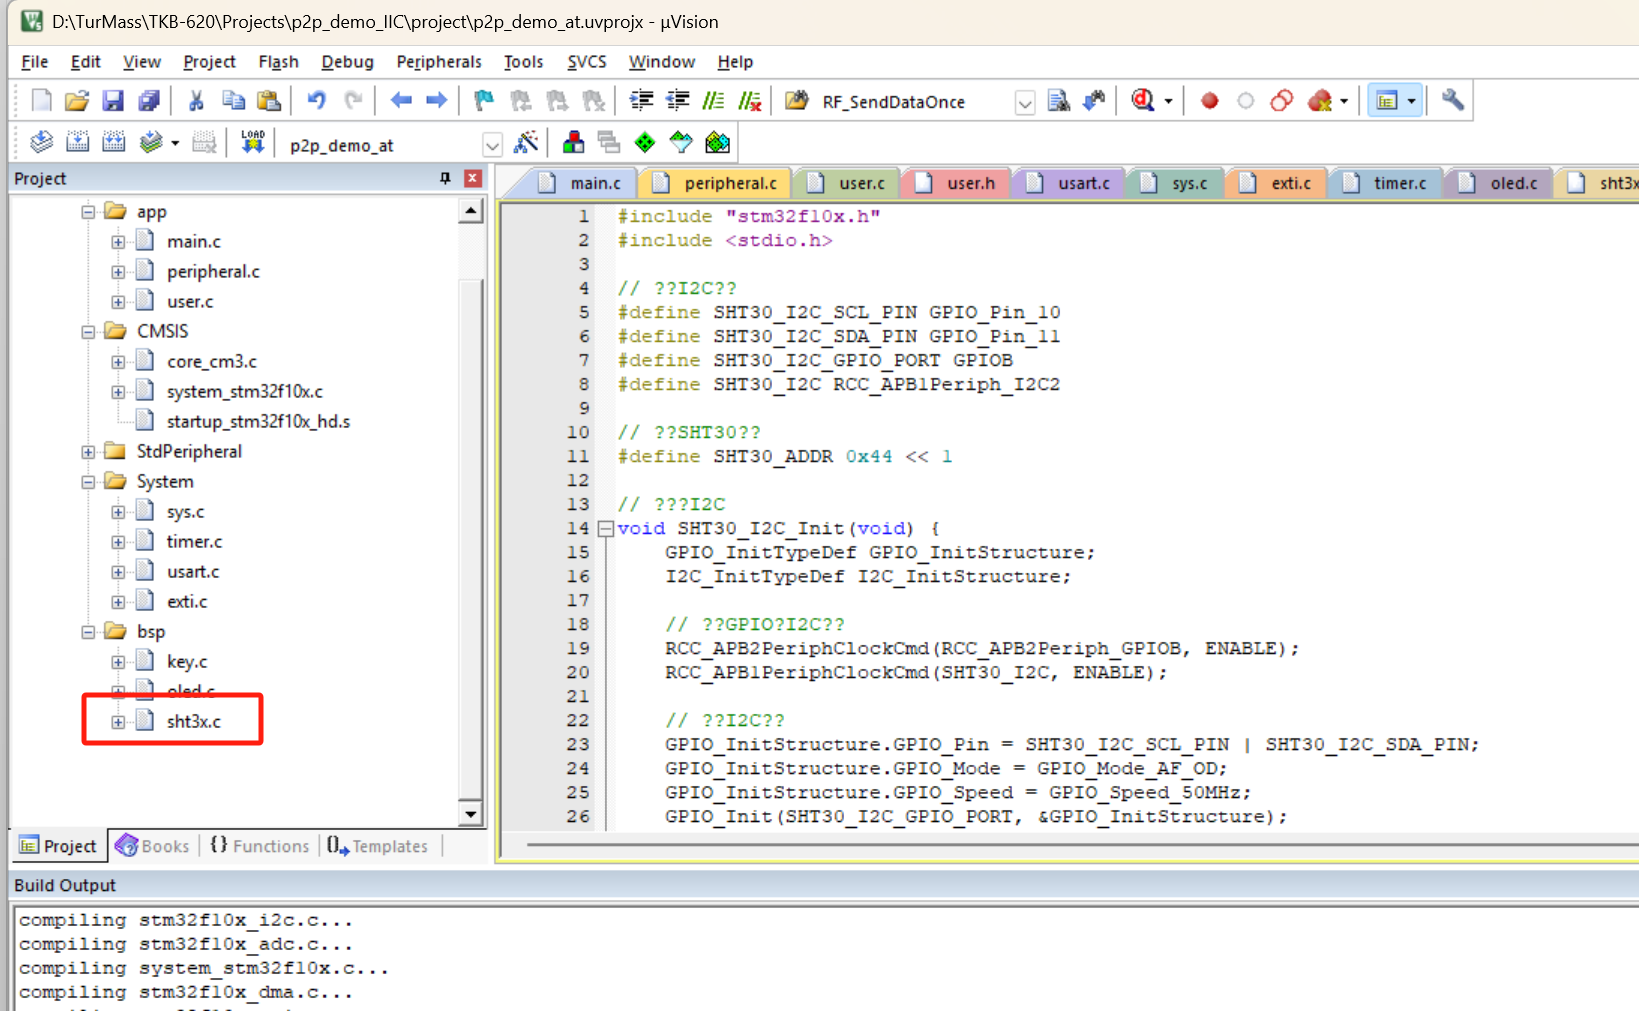Switch to the Functions panel tab

[260, 846]
